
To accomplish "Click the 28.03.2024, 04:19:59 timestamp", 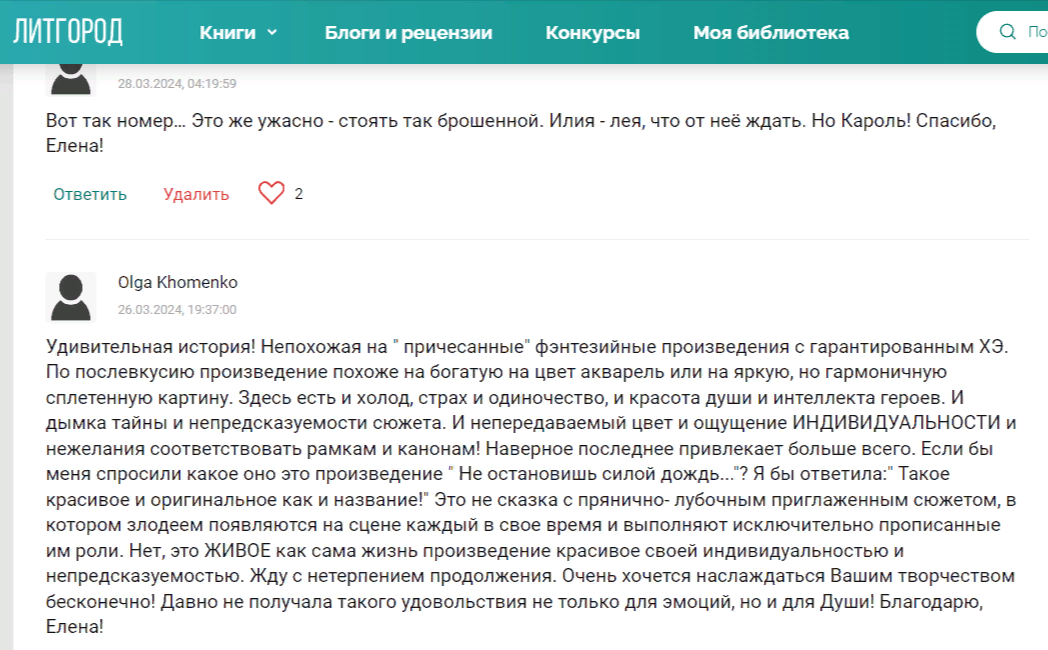I will (177, 84).
